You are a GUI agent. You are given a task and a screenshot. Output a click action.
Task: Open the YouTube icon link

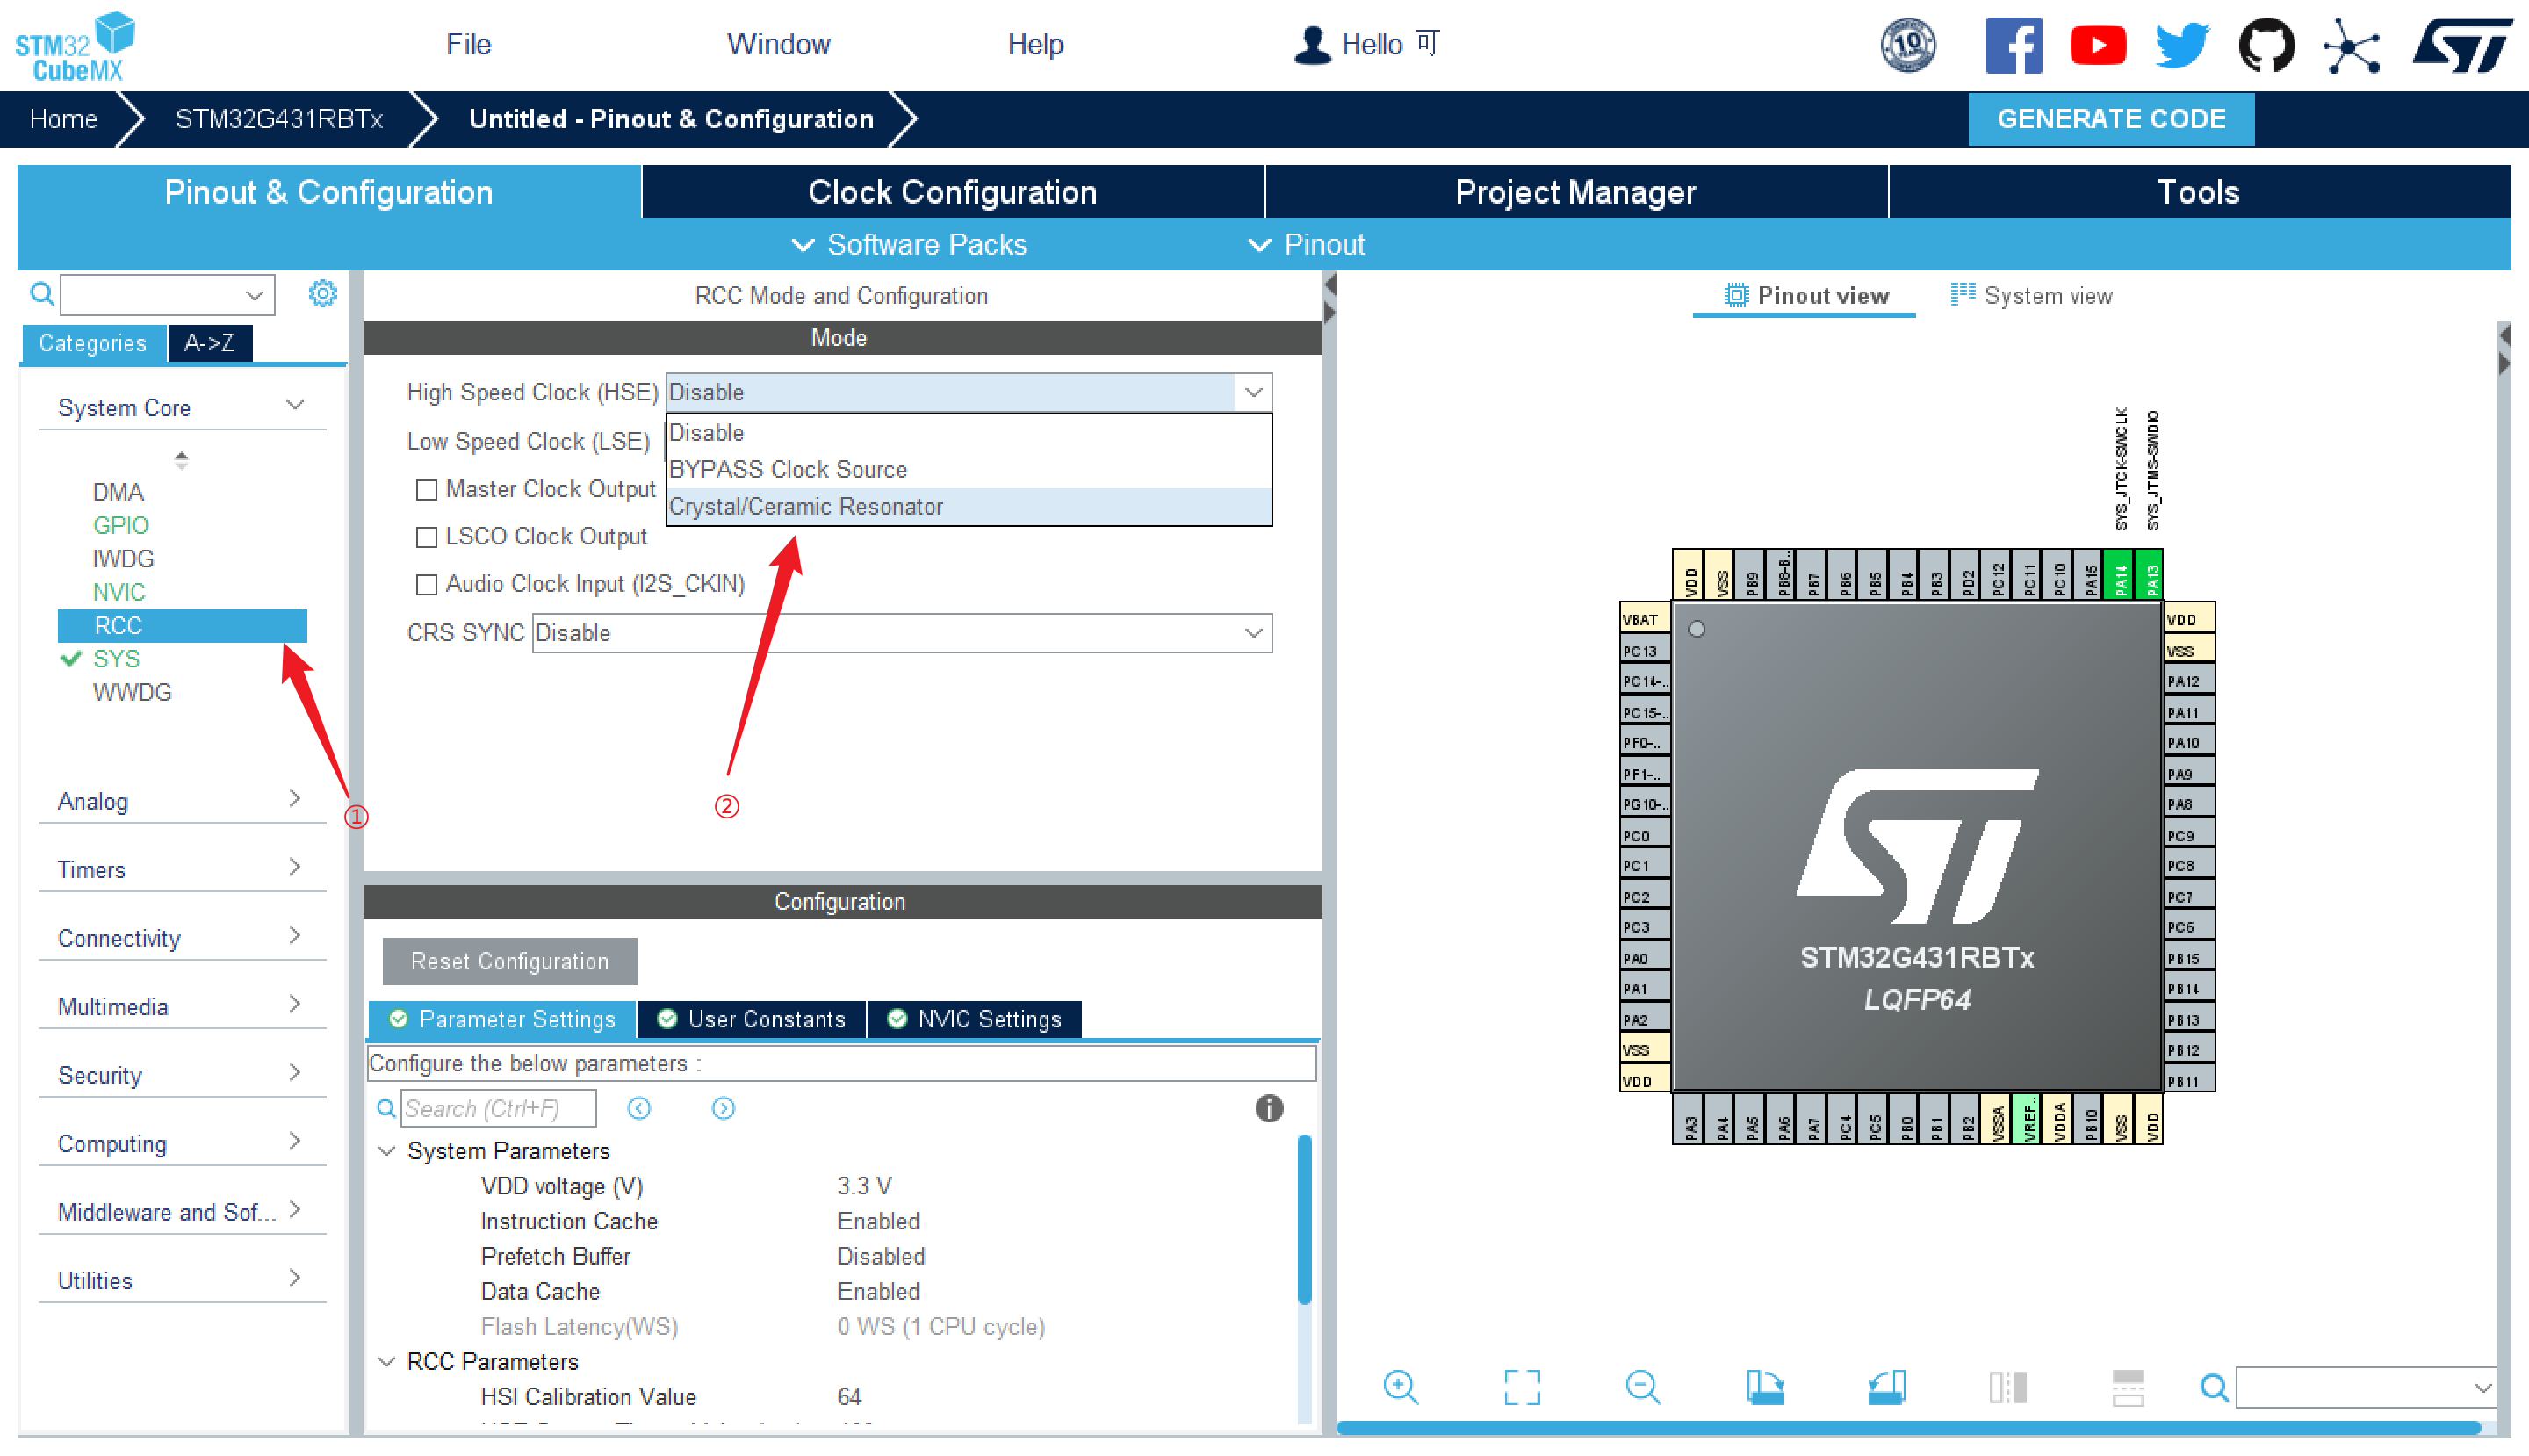point(2097,45)
